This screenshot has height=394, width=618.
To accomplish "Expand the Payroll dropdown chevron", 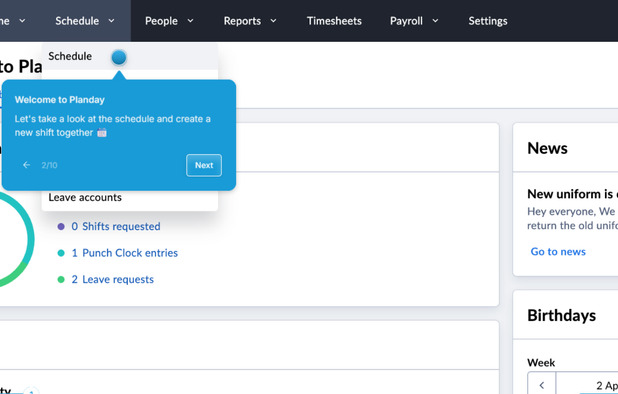I will pos(435,21).
